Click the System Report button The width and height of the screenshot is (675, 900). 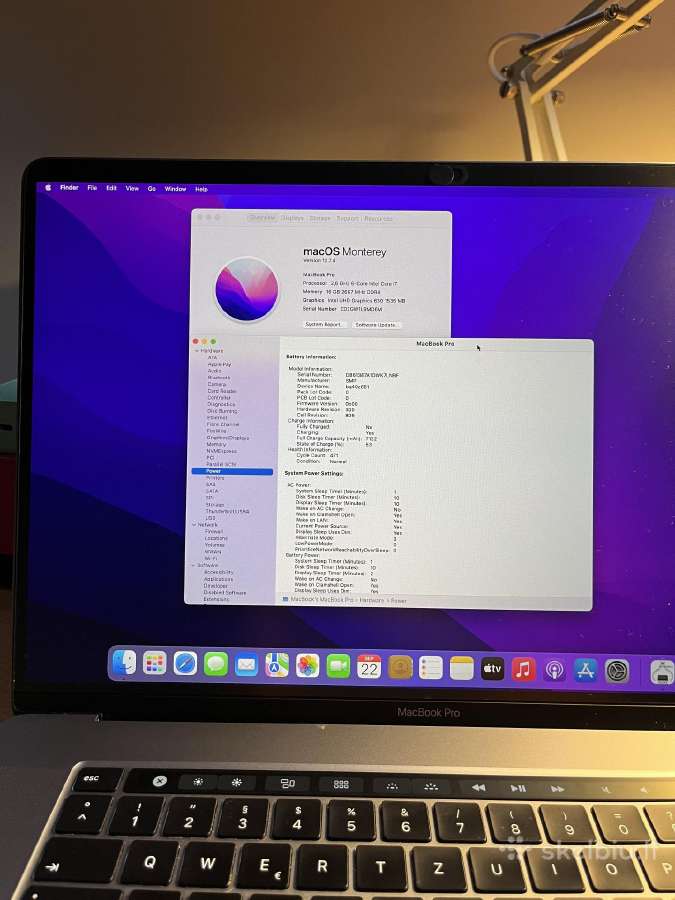[324, 324]
